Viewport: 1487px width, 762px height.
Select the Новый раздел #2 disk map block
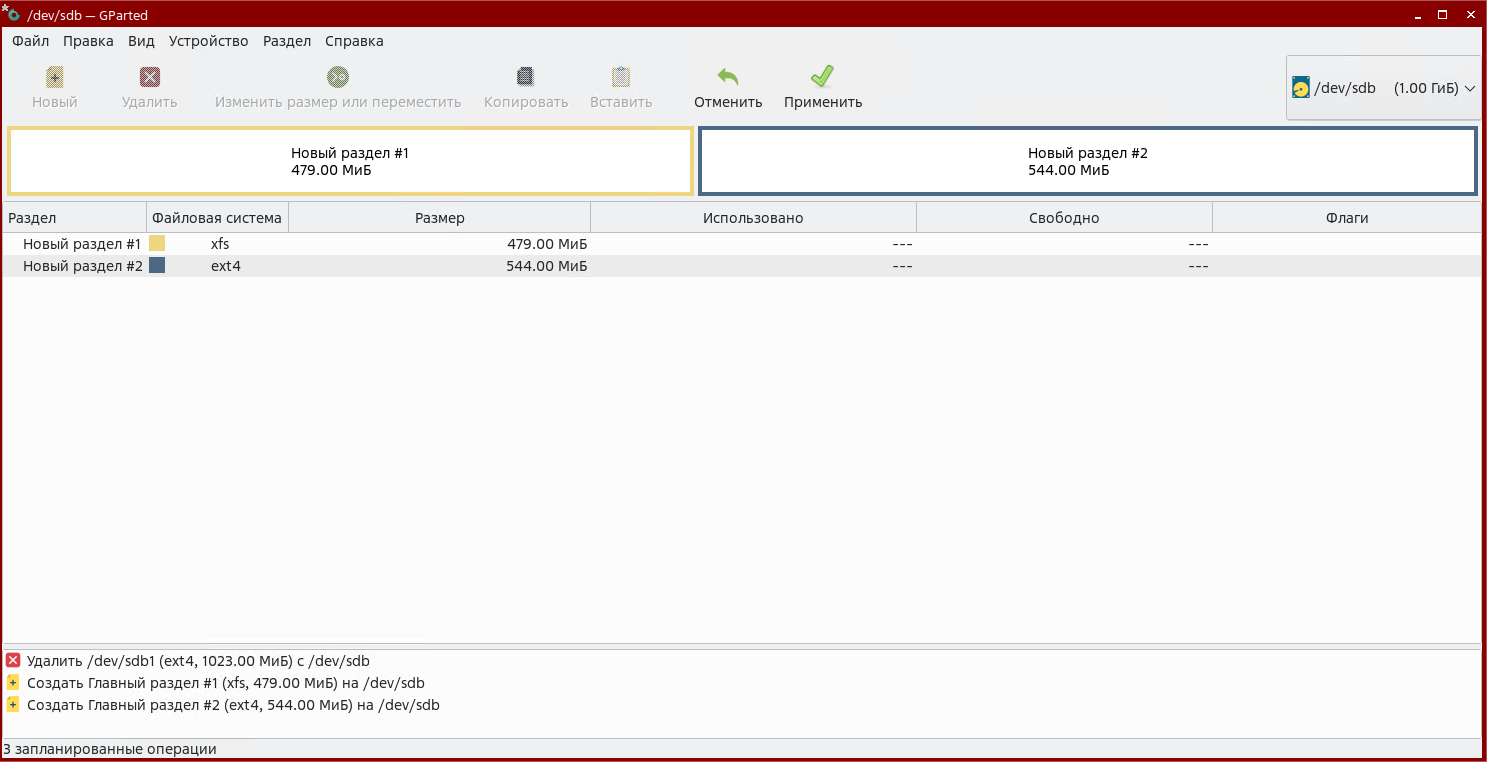click(1088, 161)
